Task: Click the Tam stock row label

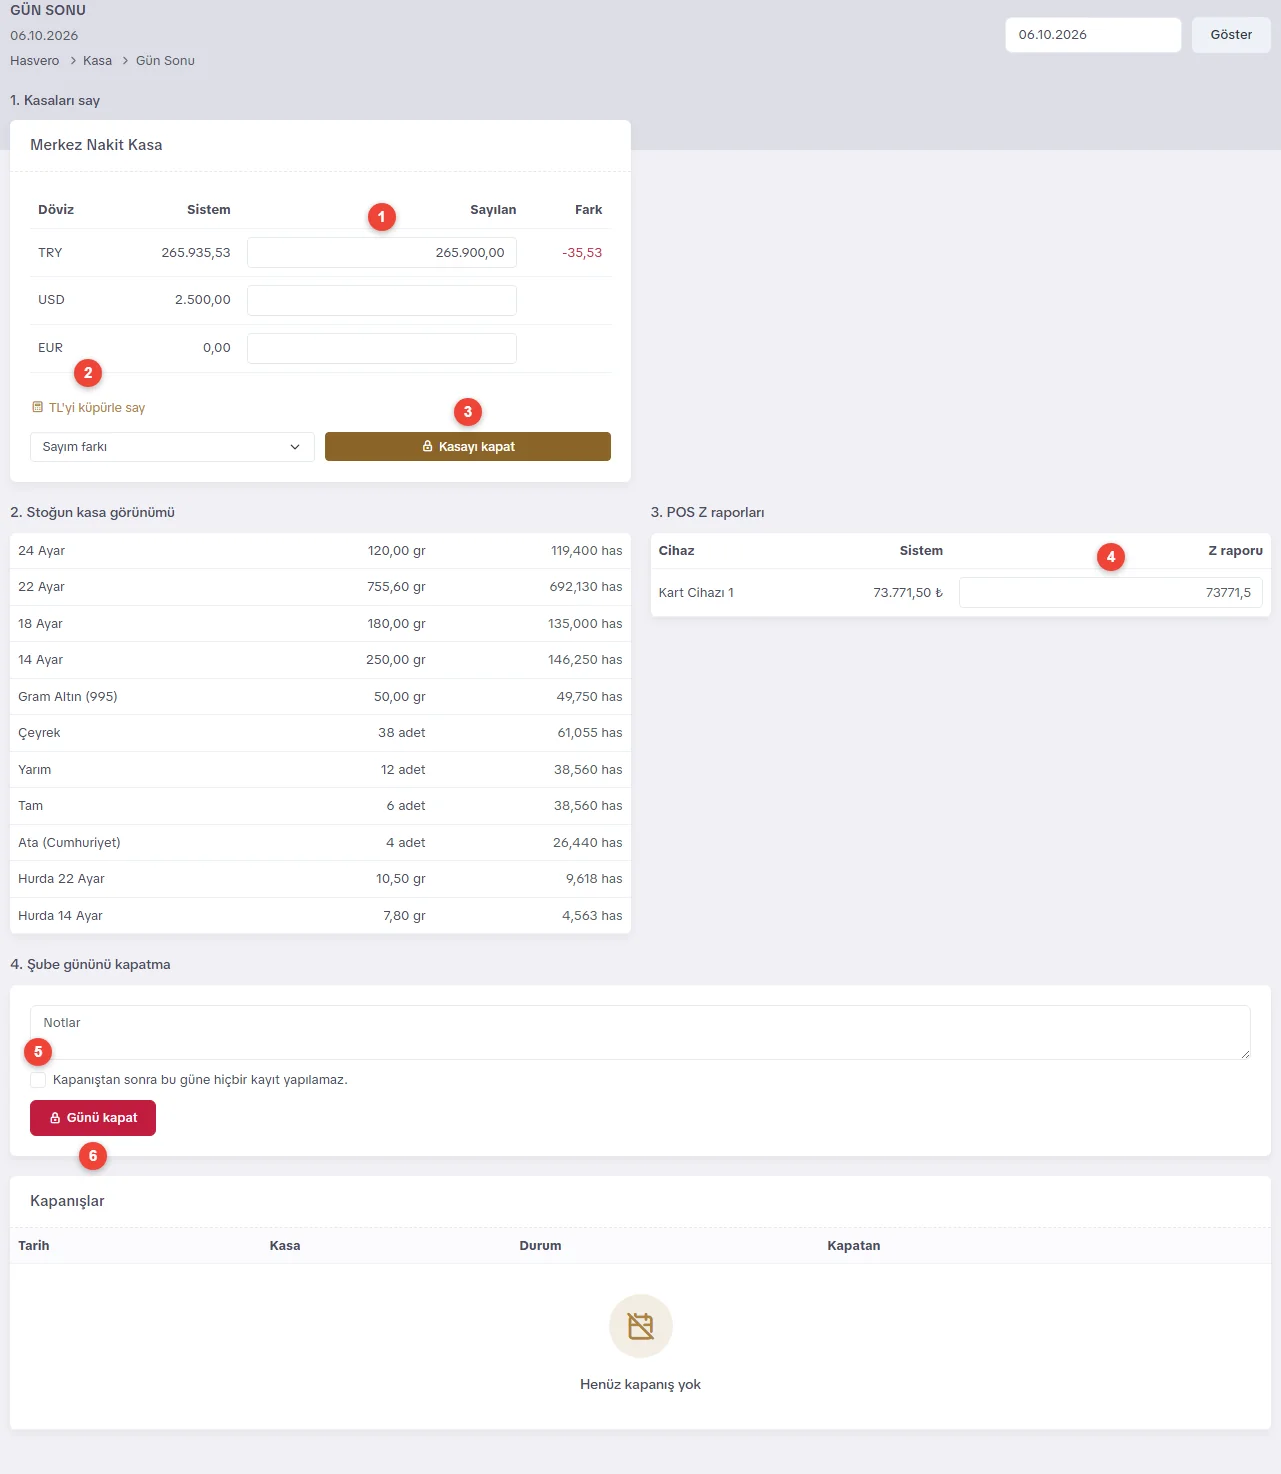Action: click(x=30, y=806)
